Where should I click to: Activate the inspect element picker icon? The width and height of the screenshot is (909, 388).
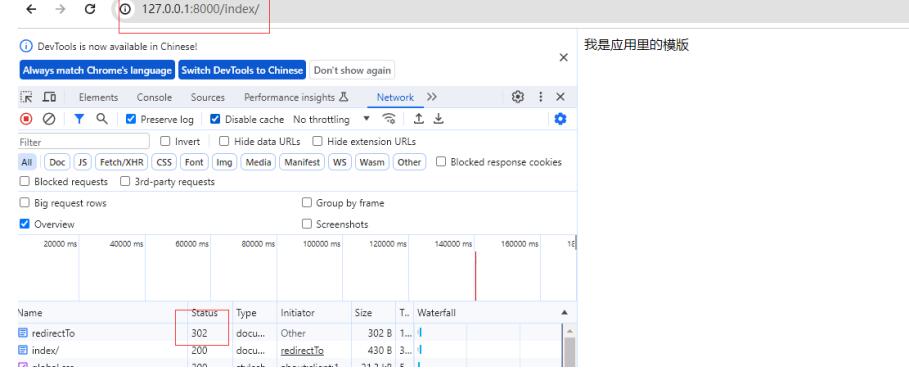(27, 97)
